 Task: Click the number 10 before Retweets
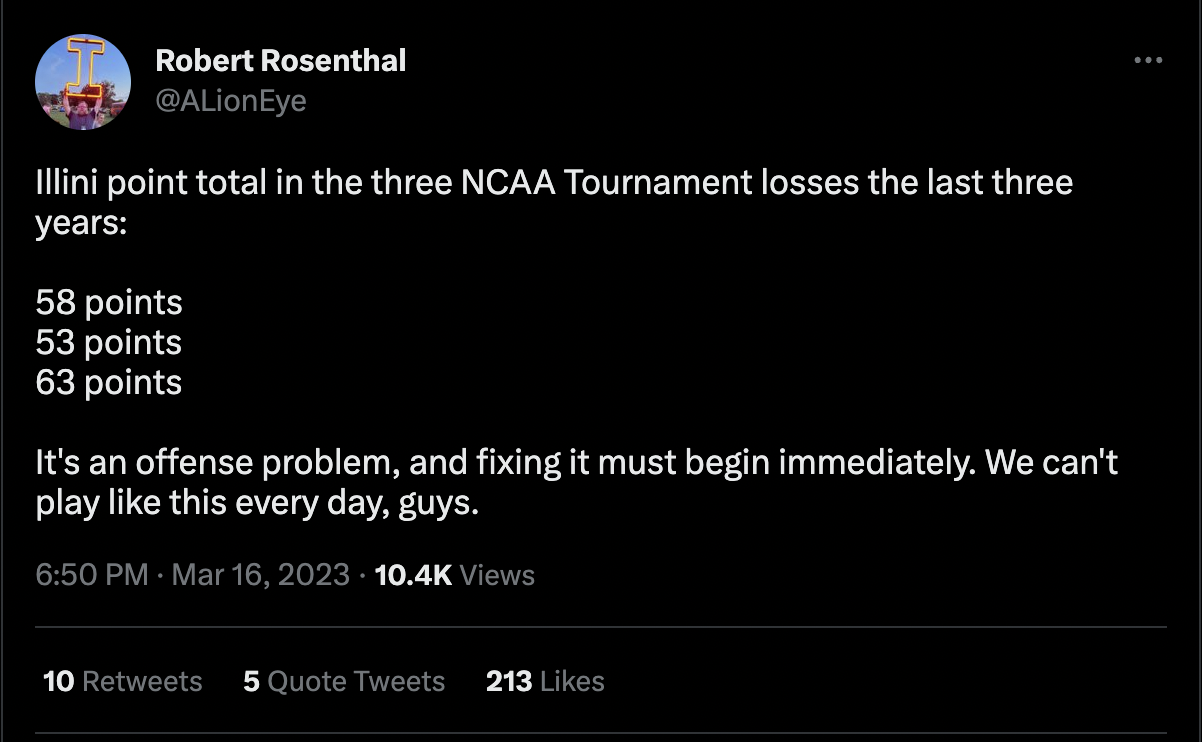(x=59, y=681)
